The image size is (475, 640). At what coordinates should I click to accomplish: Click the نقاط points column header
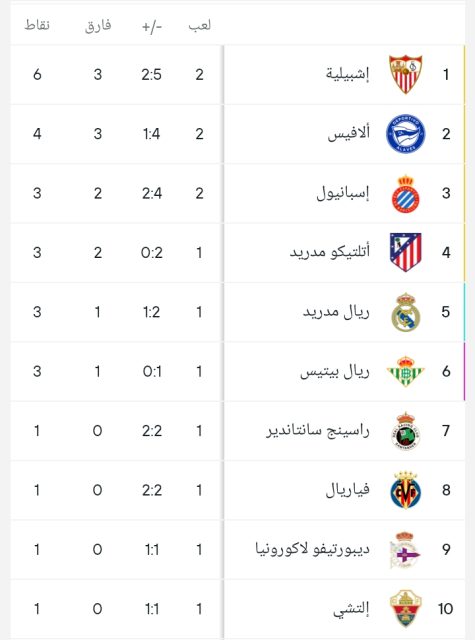pyautogui.click(x=37, y=25)
